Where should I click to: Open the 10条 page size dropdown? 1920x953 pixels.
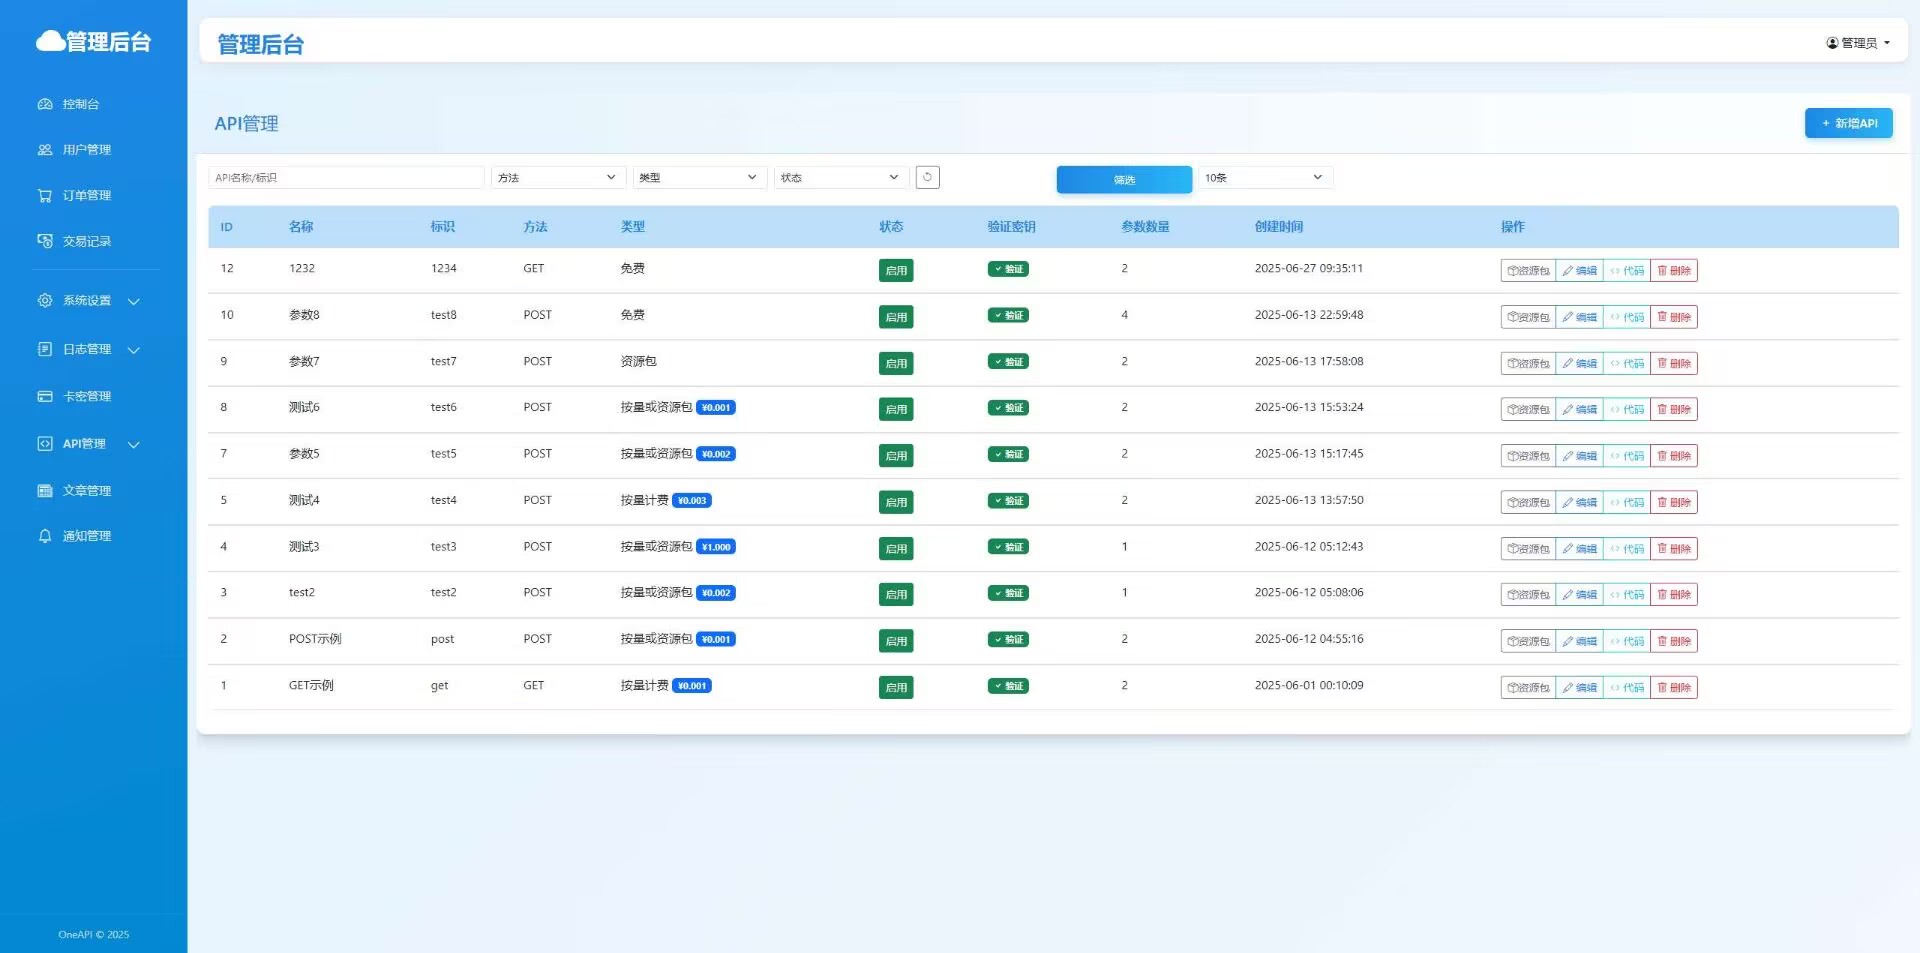[1264, 178]
